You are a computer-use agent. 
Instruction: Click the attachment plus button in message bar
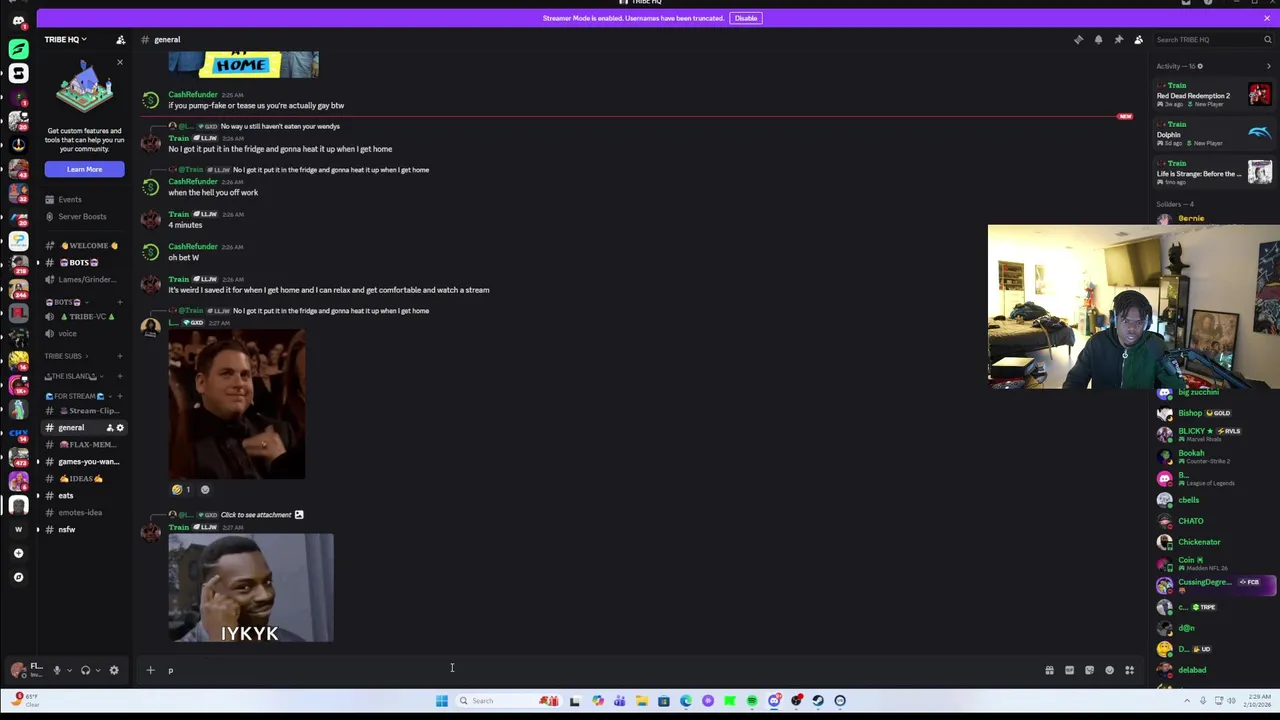[x=150, y=670]
